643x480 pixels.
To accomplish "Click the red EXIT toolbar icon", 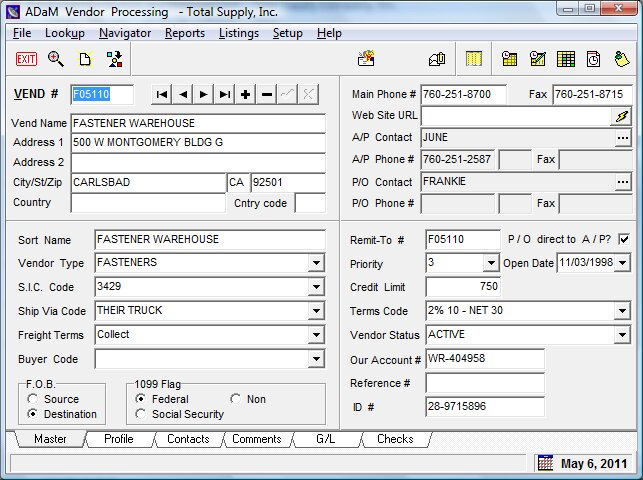I will coord(26,59).
